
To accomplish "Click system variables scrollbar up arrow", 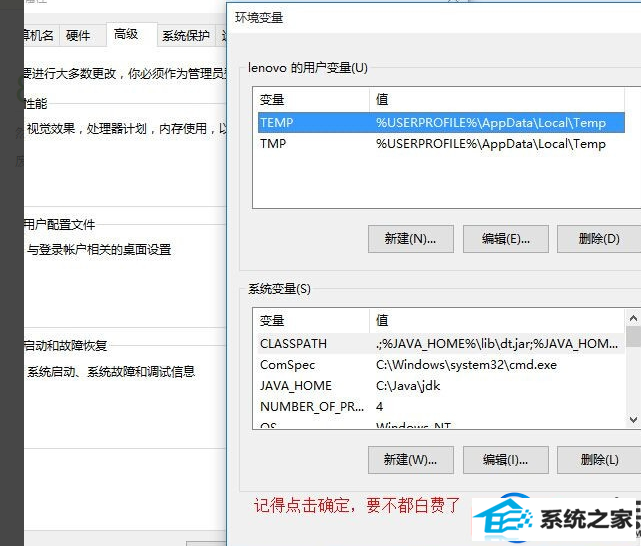I will (x=633, y=320).
